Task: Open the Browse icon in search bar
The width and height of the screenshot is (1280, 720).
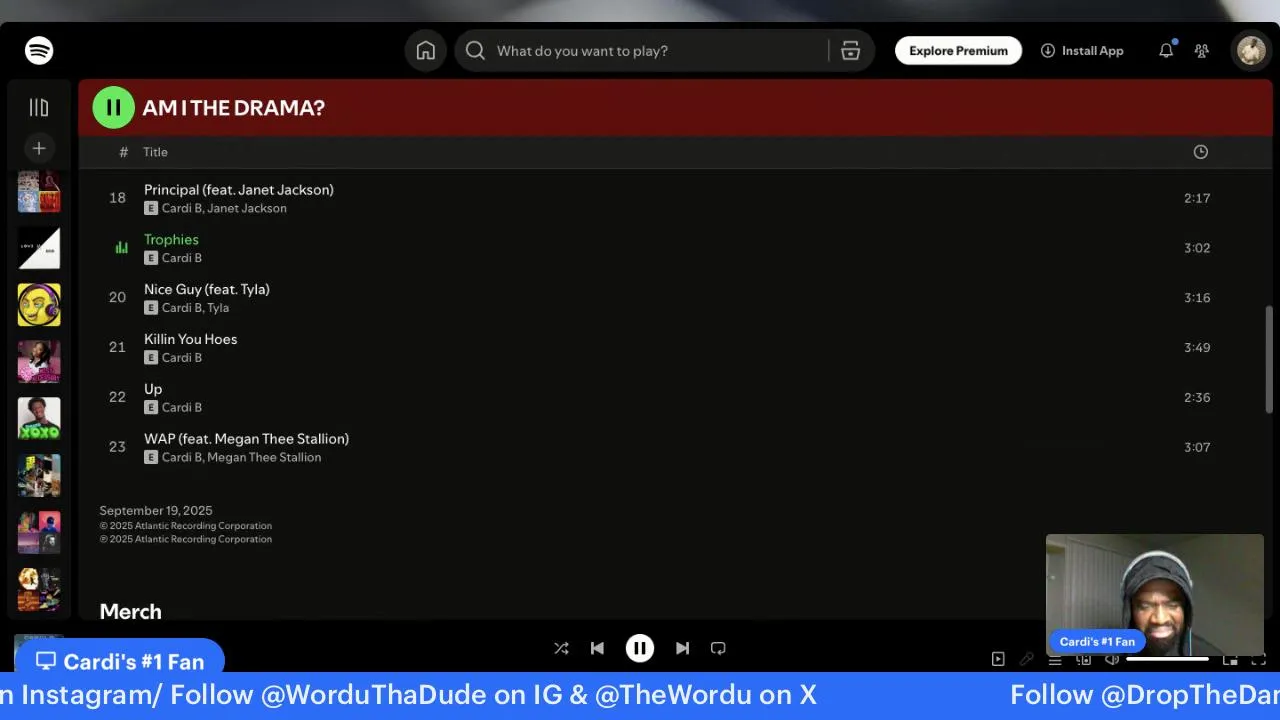Action: pos(851,51)
